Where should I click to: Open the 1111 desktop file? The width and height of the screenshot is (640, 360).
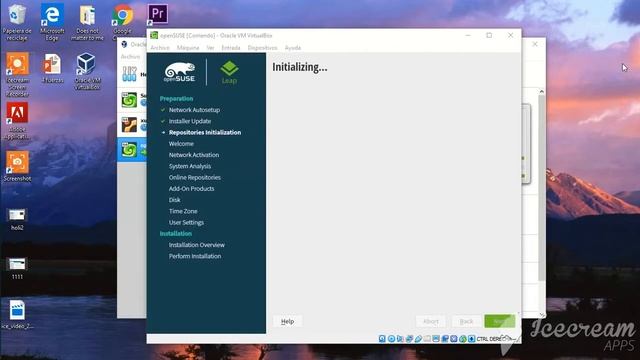[x=17, y=268]
